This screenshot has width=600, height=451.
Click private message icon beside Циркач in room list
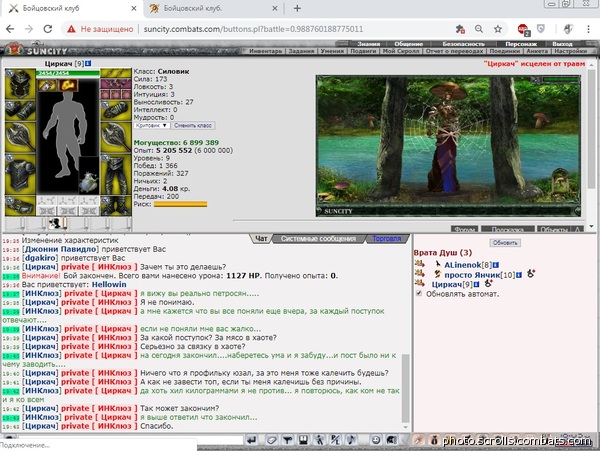[420, 283]
